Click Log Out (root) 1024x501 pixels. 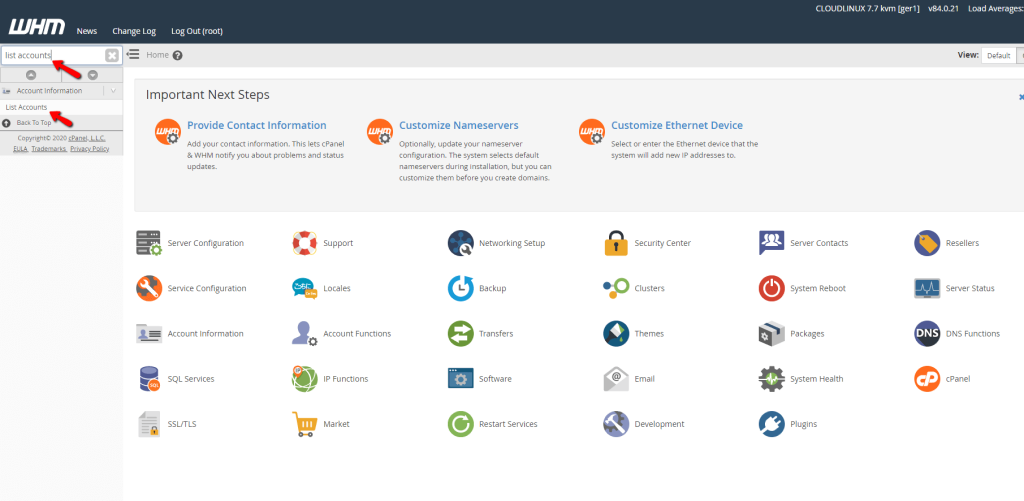[x=197, y=31]
